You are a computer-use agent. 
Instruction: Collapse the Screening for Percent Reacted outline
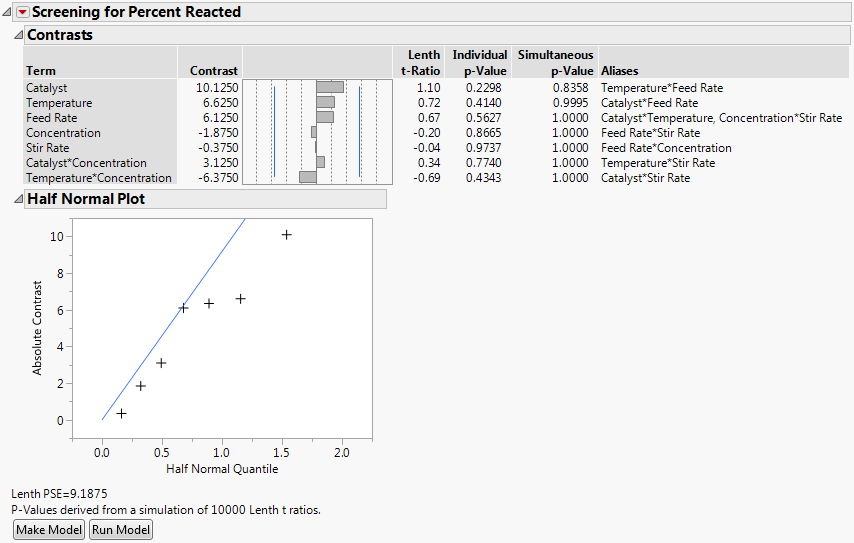point(8,12)
